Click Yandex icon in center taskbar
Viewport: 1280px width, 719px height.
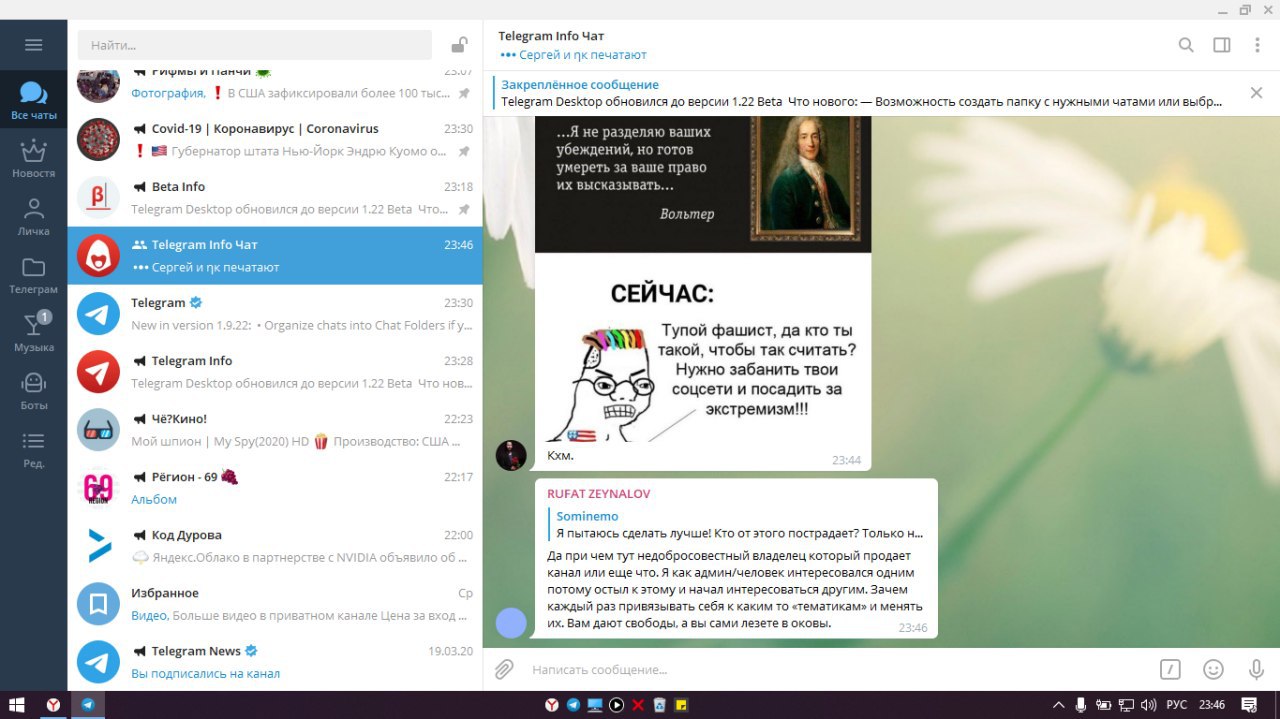pos(552,705)
